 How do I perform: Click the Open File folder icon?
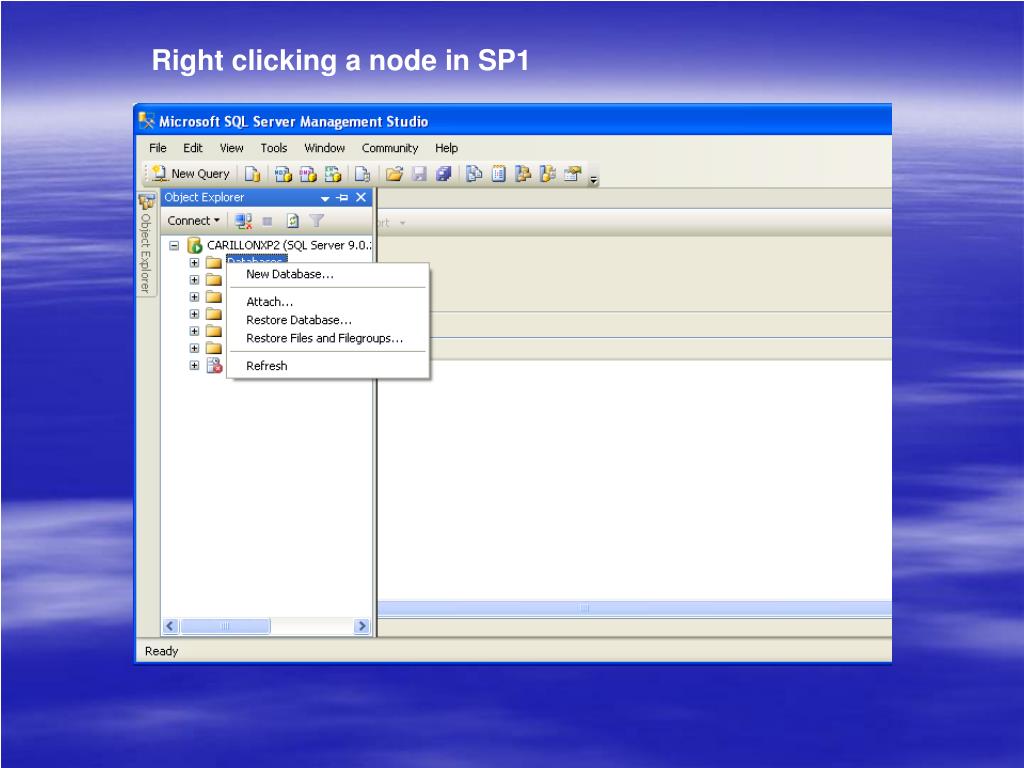pos(394,174)
